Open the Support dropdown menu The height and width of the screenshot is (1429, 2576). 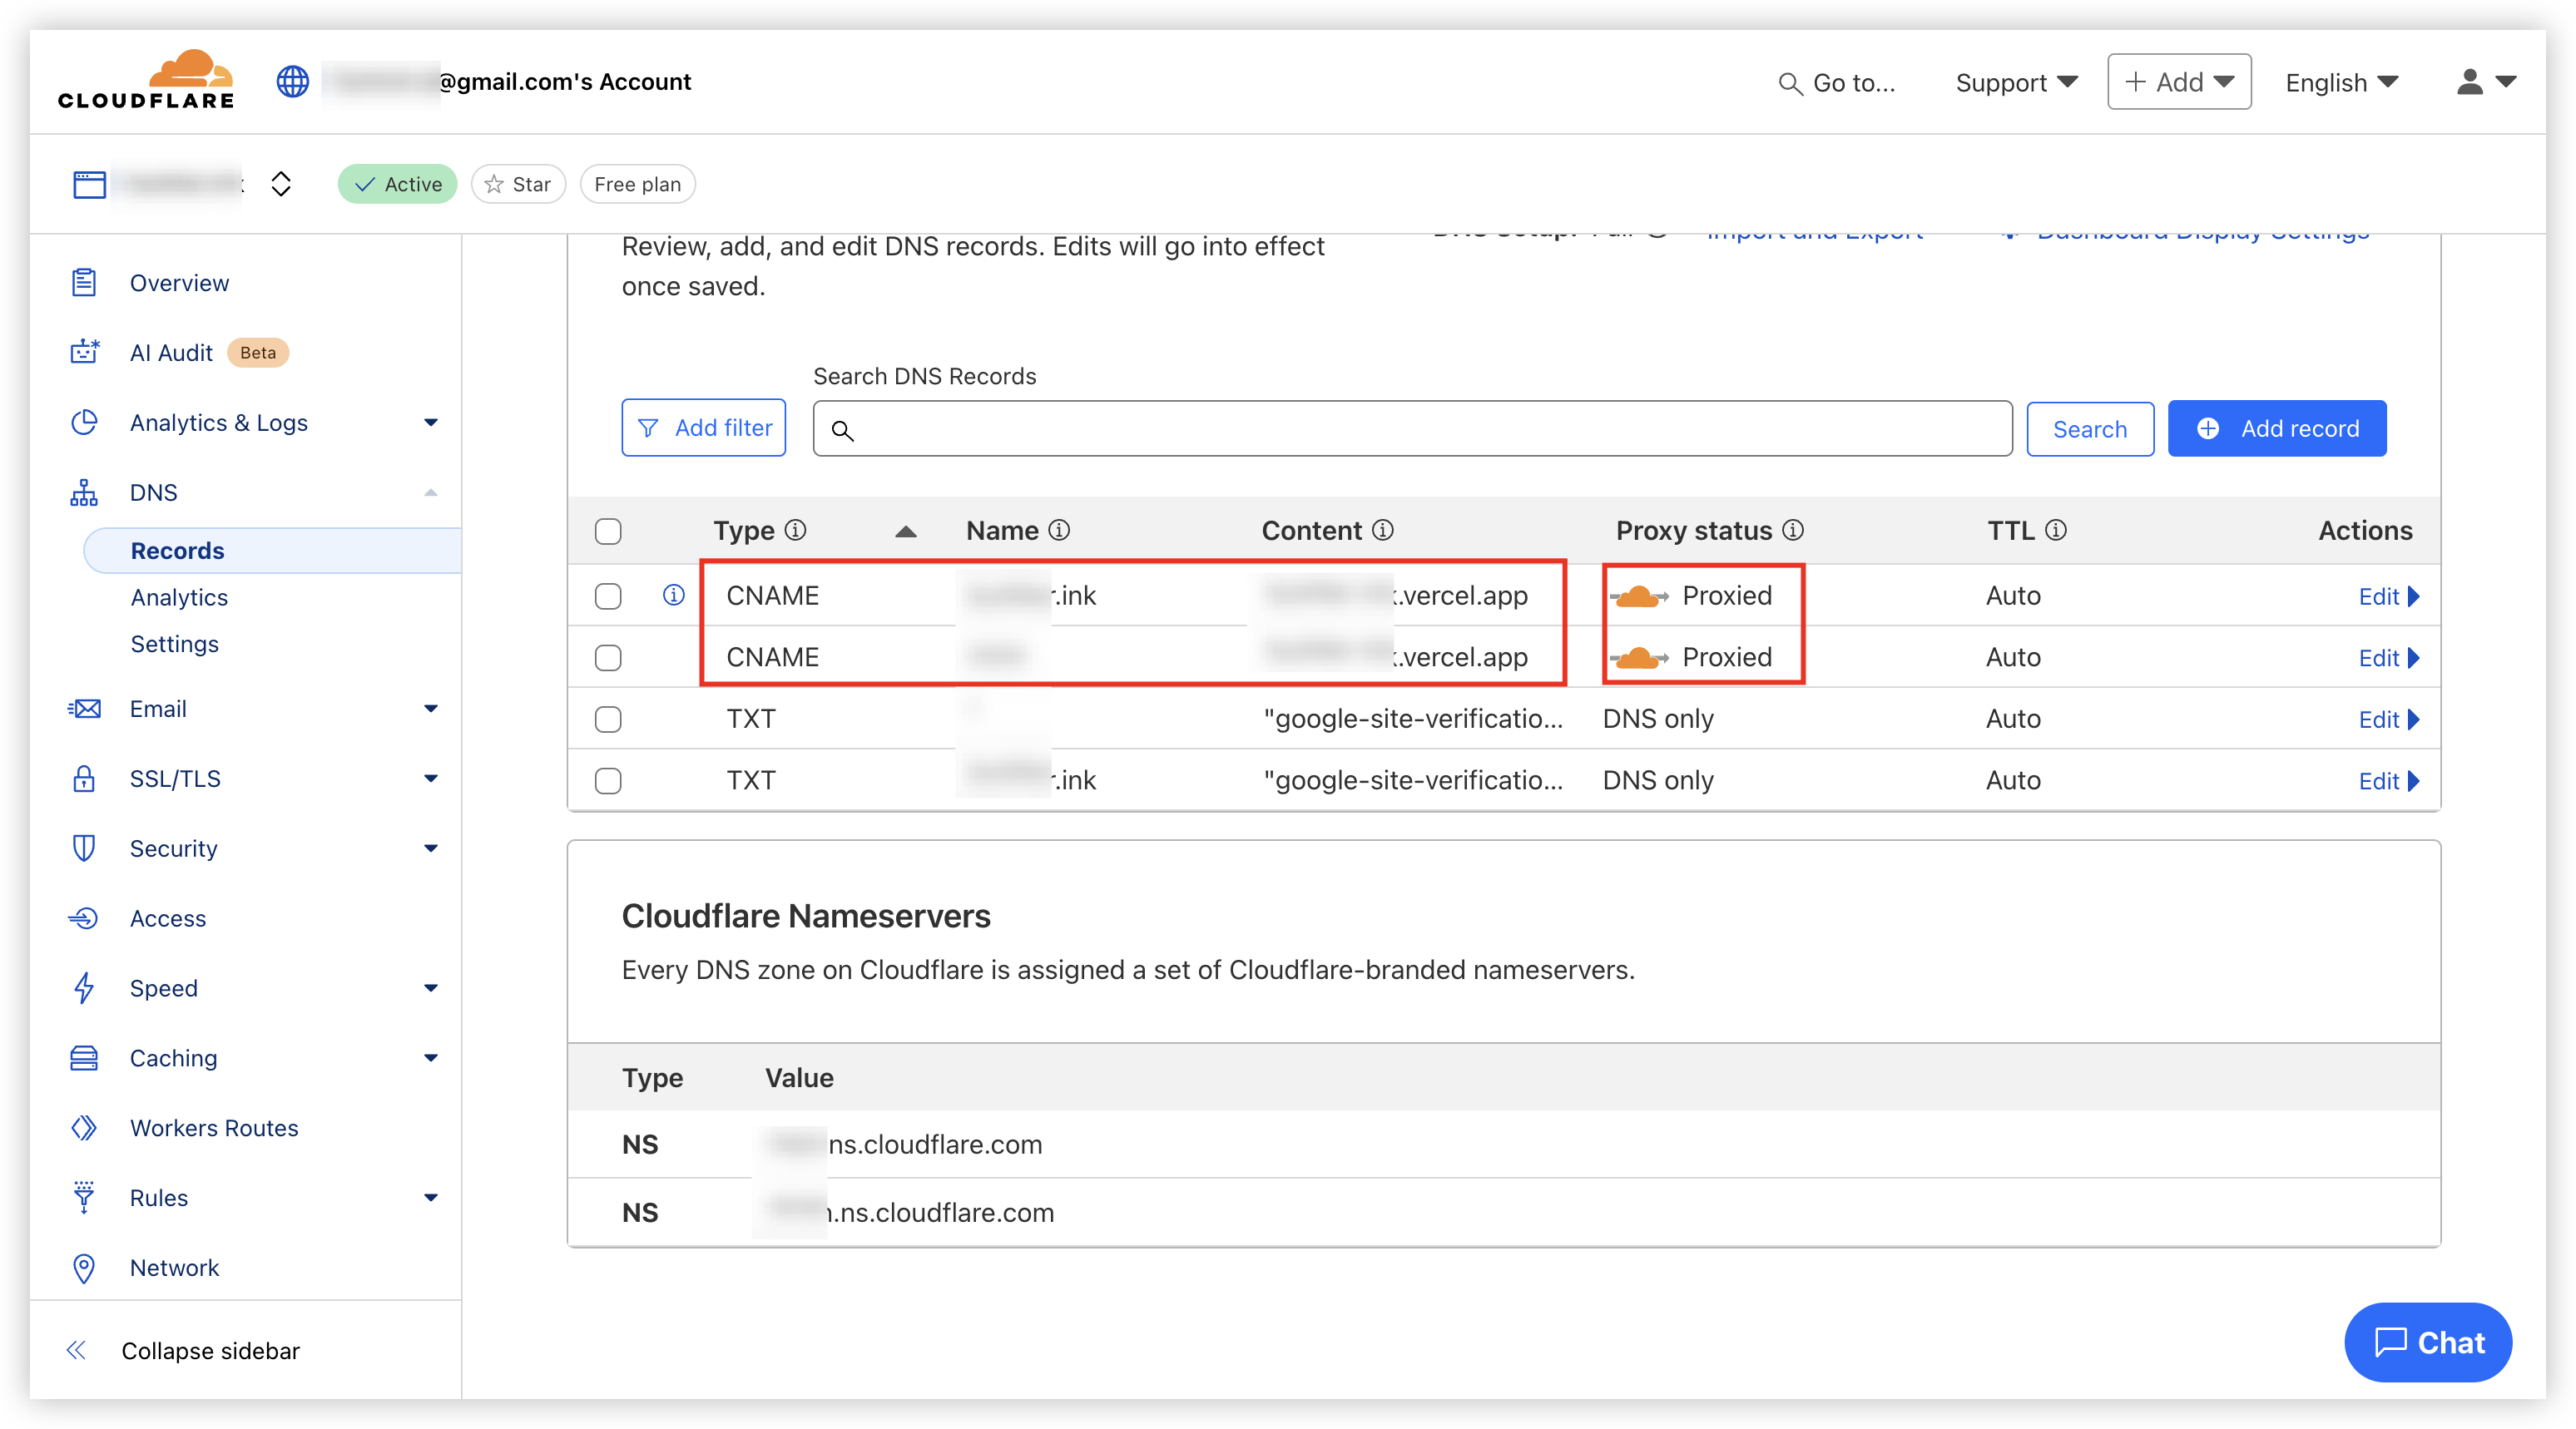pos(2015,82)
